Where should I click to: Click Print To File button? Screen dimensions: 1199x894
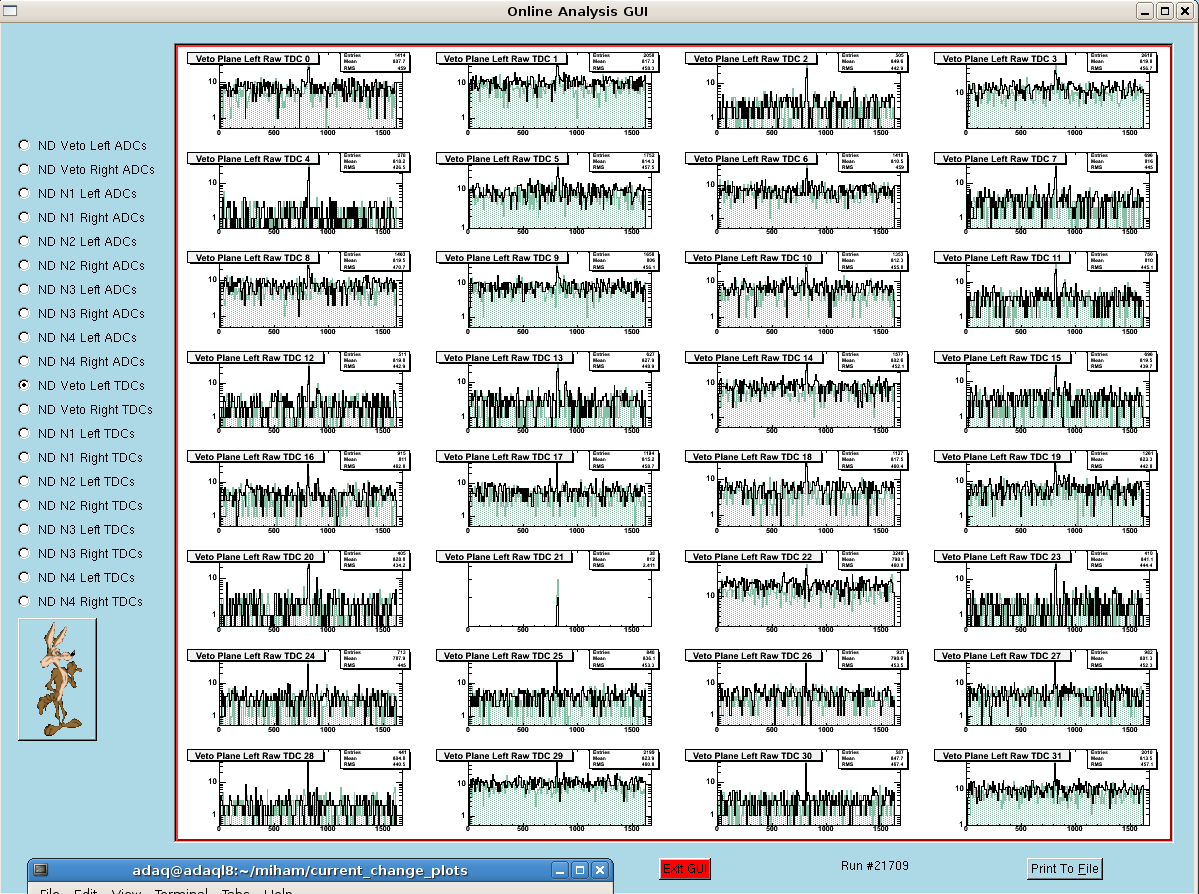click(x=1064, y=869)
